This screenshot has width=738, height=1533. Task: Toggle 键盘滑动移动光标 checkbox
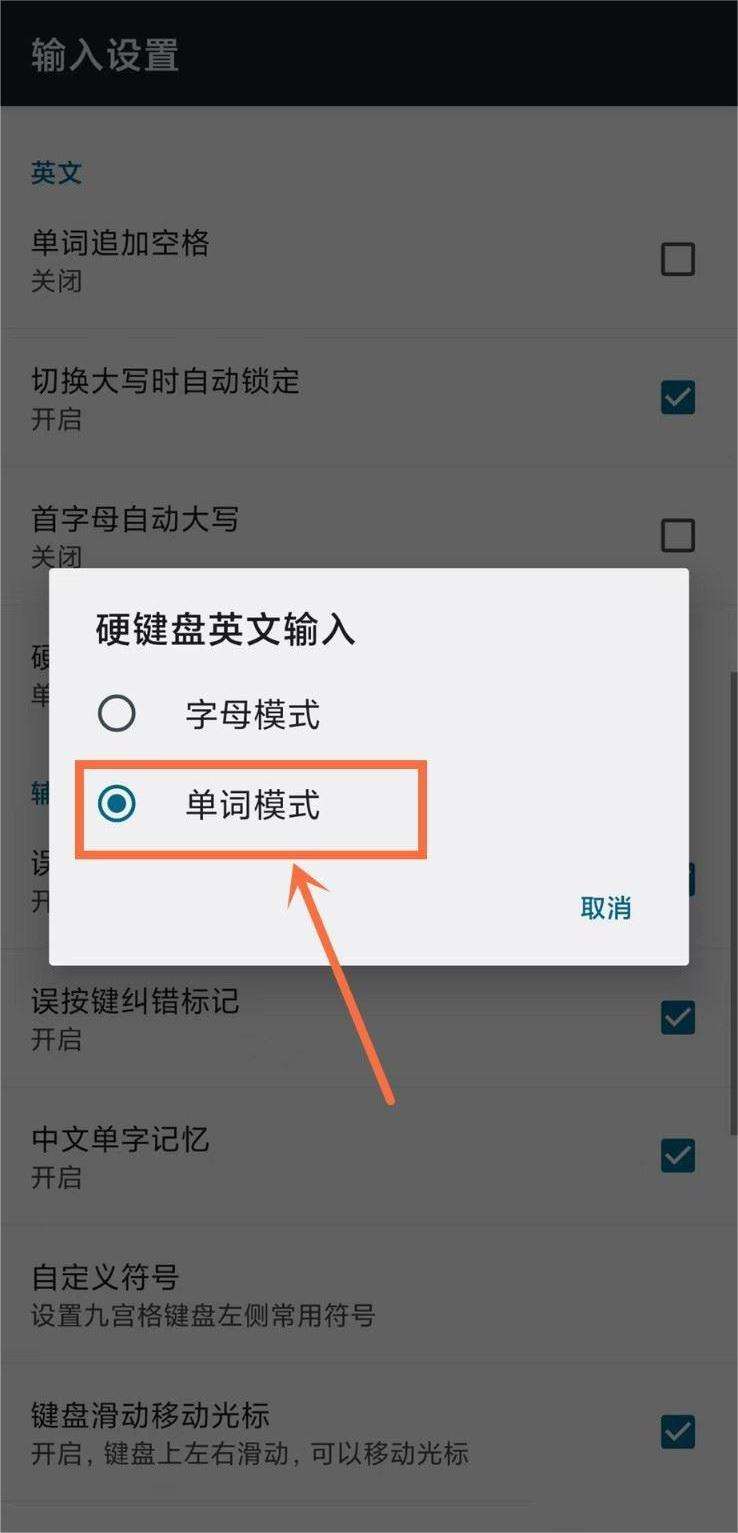point(678,1432)
